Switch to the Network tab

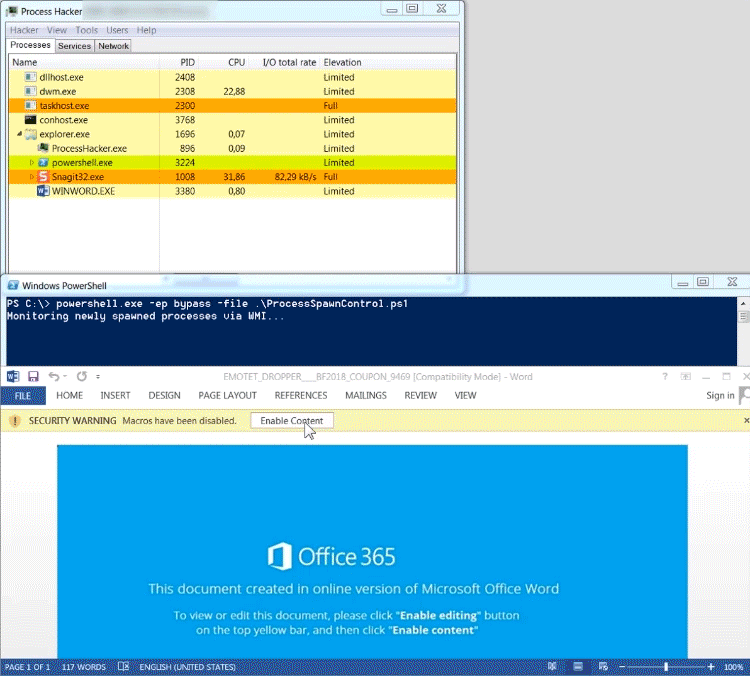[x=113, y=46]
